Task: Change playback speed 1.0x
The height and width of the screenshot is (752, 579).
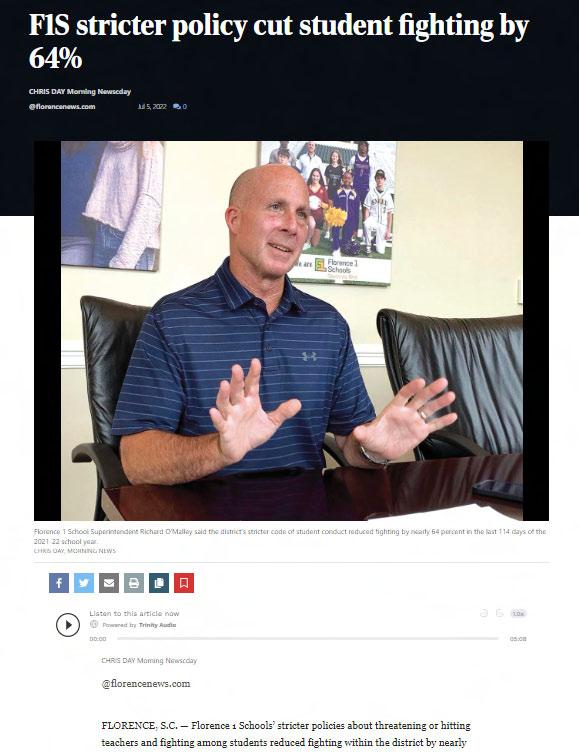Action: (518, 613)
